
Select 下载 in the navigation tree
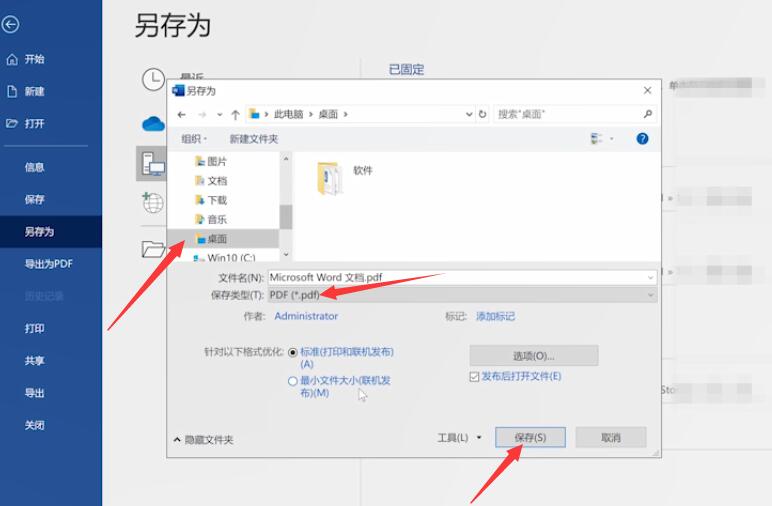click(x=212, y=200)
